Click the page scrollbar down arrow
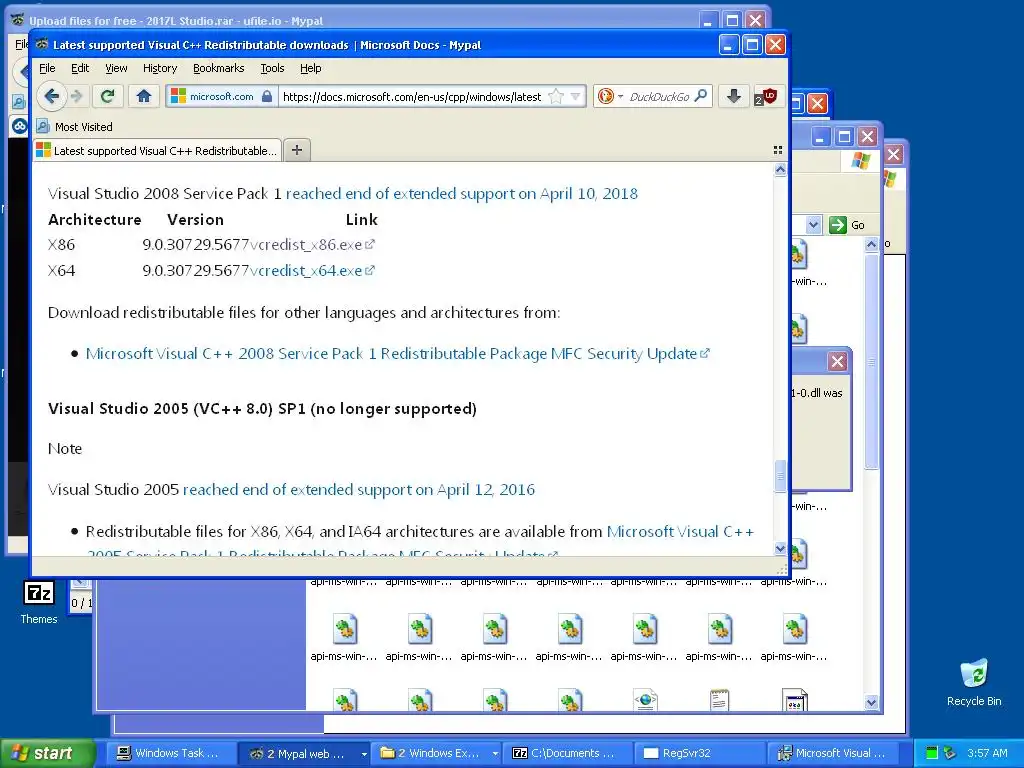Screen dimensions: 1024x768 coord(780,549)
